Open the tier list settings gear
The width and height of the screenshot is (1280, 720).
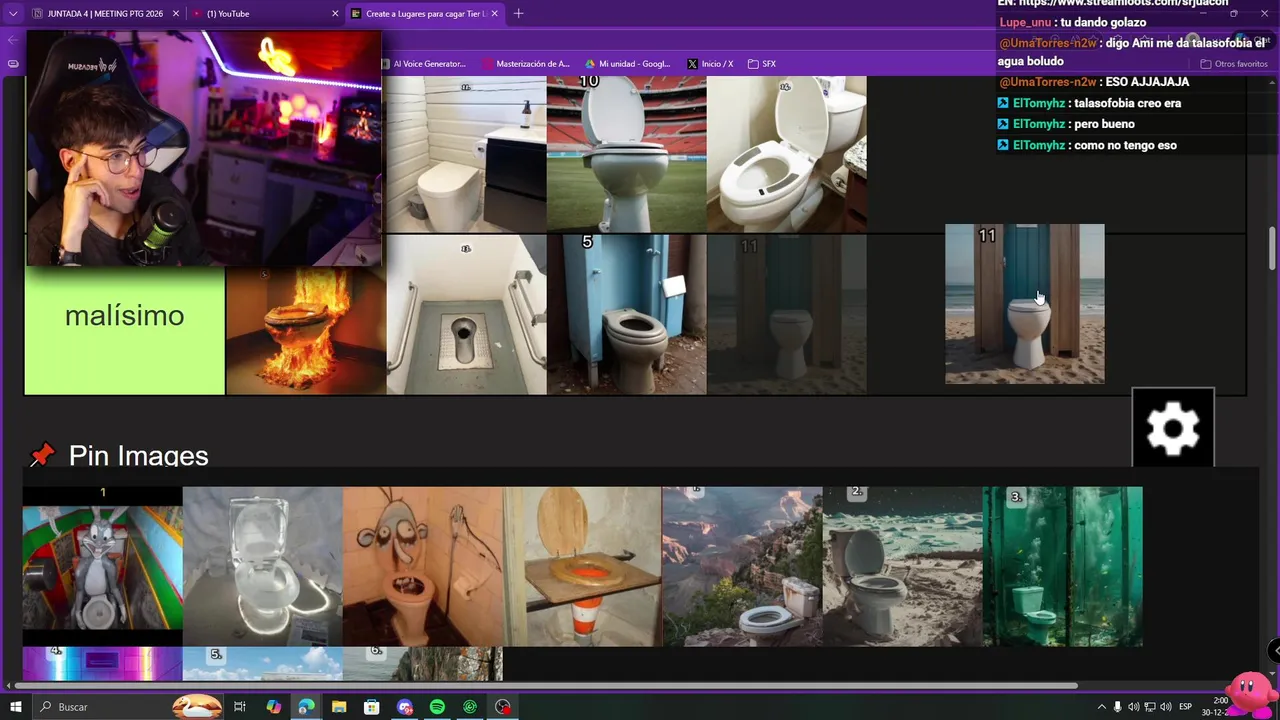tap(1173, 428)
